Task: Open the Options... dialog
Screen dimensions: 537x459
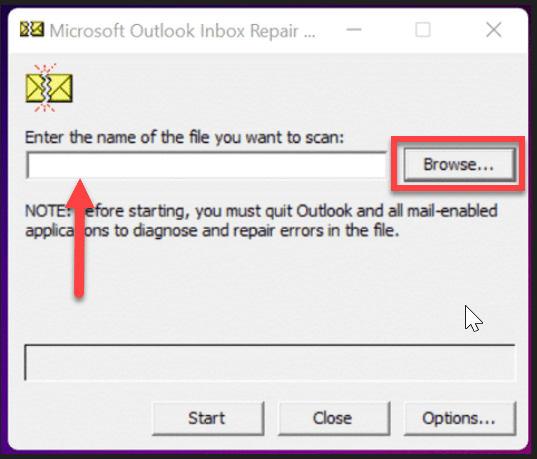Action: point(460,418)
